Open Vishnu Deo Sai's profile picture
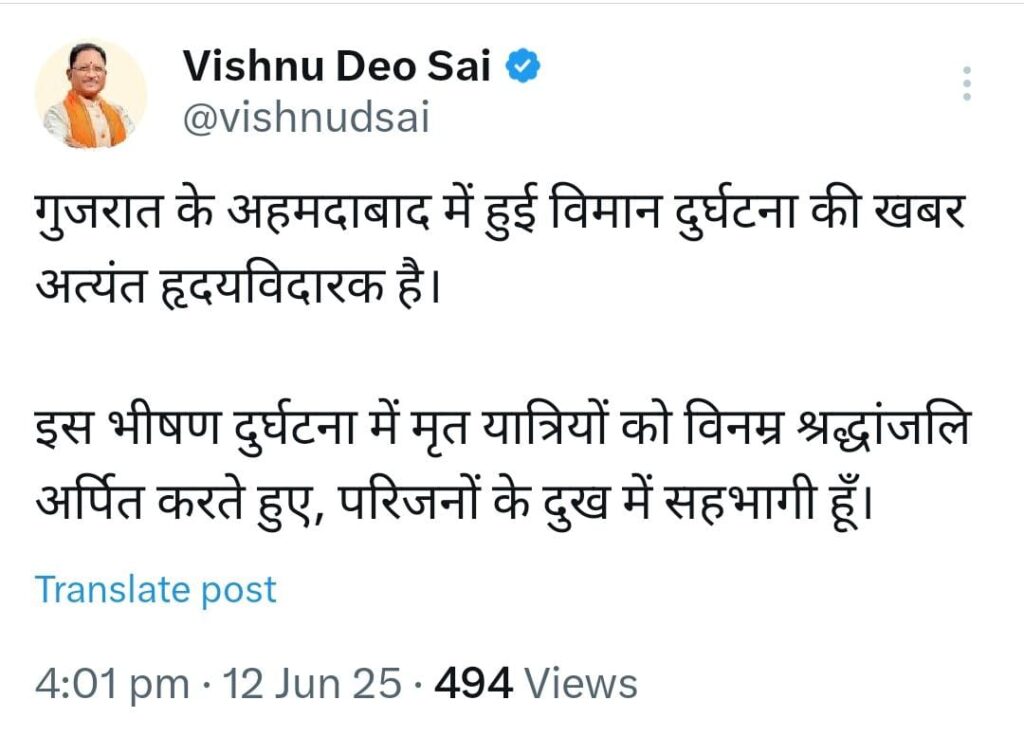The width and height of the screenshot is (1024, 737). (x=91, y=97)
